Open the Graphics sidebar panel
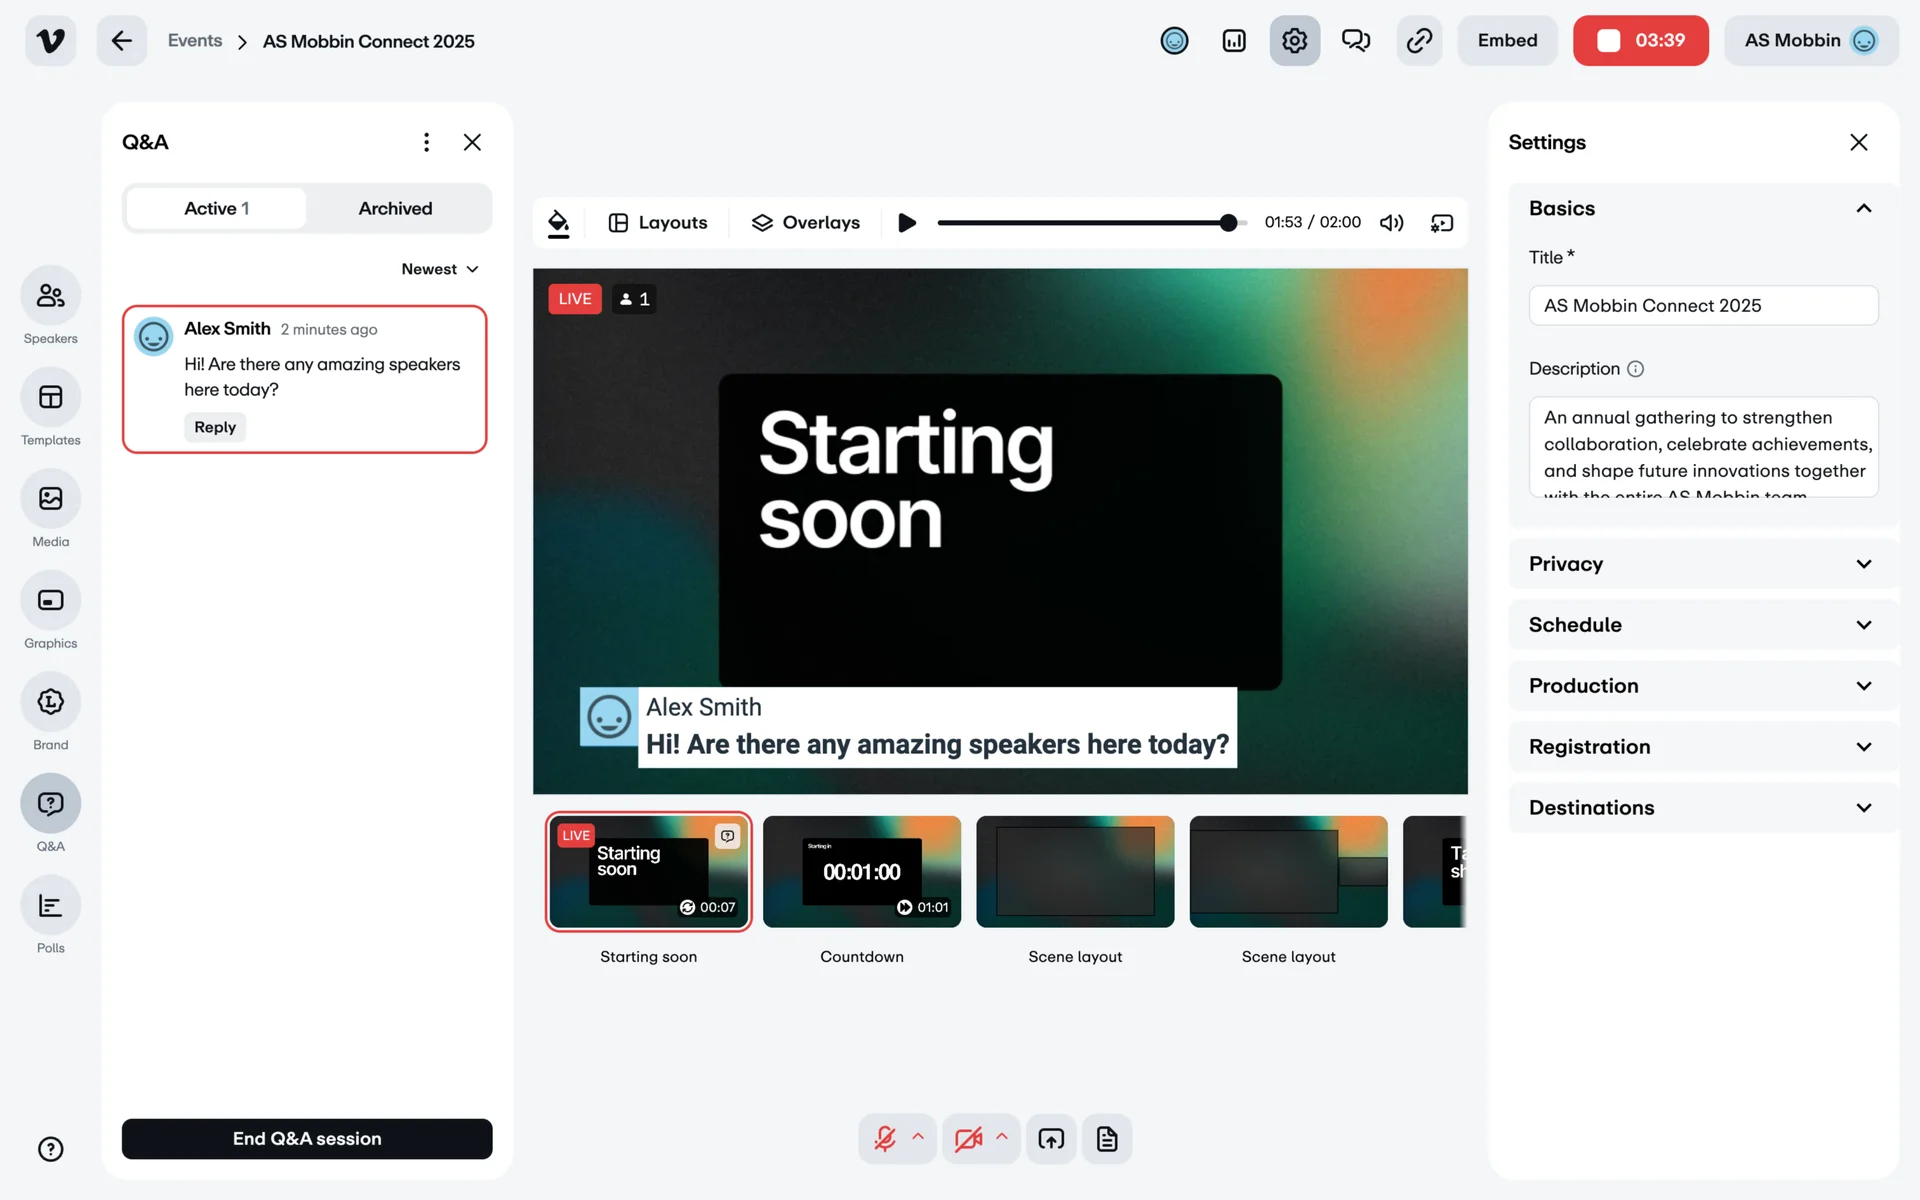1920x1200 pixels. (x=50, y=601)
